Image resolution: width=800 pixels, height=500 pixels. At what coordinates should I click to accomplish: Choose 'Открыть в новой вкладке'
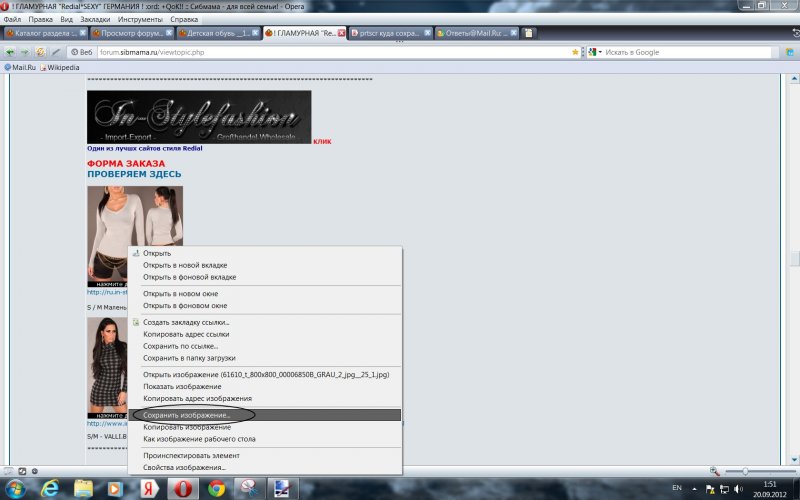point(265,265)
